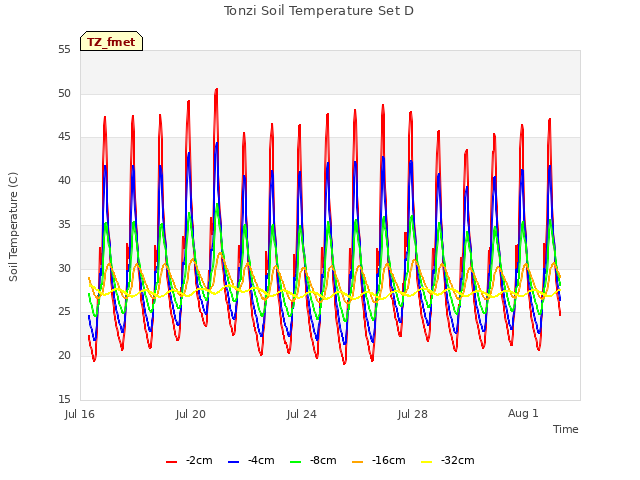Viewport: 640px width, 480px height.
Task: Click the 55 y-axis tick label
Action: tap(64, 50)
